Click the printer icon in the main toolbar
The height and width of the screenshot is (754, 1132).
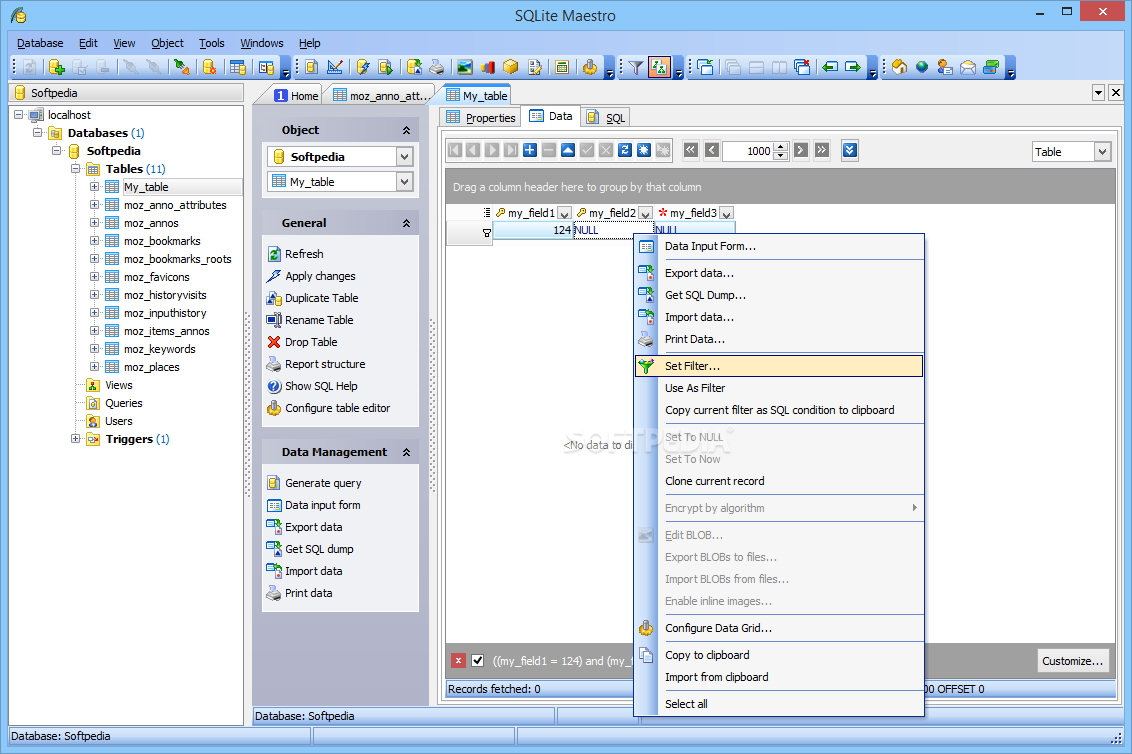coord(437,67)
